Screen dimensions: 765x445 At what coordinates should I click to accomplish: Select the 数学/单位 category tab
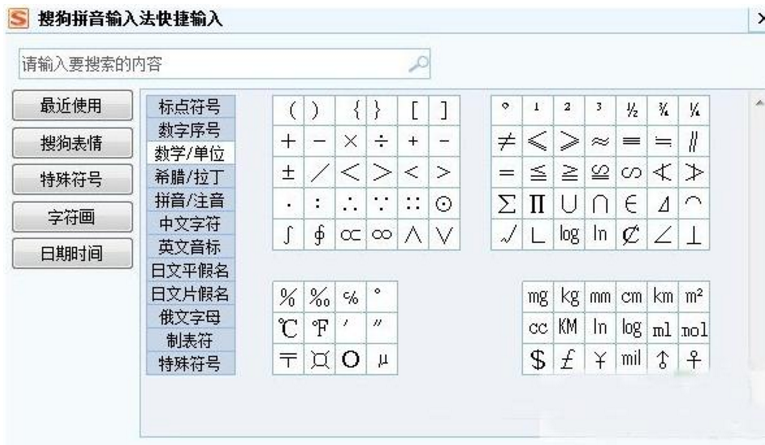(191, 154)
